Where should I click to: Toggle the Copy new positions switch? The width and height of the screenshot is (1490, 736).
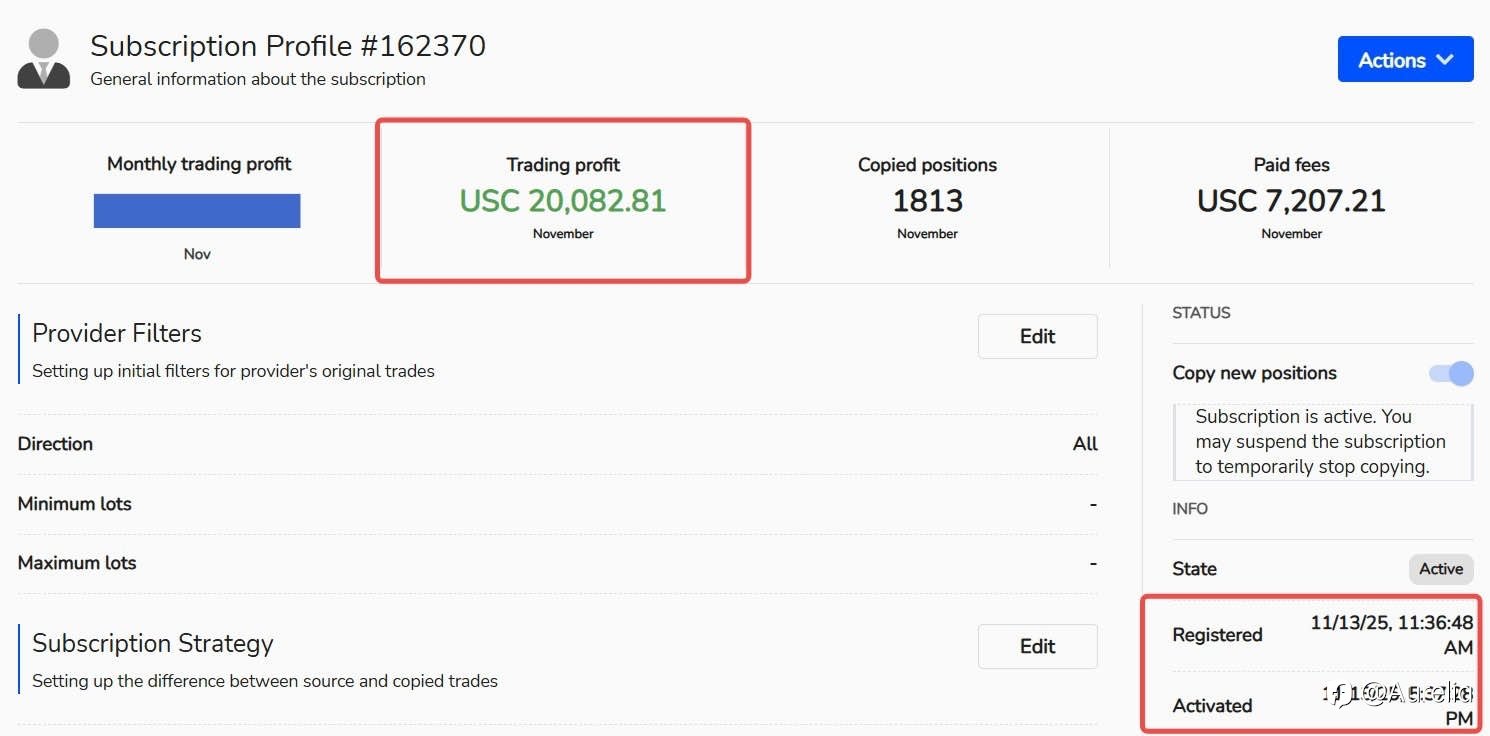point(1451,374)
